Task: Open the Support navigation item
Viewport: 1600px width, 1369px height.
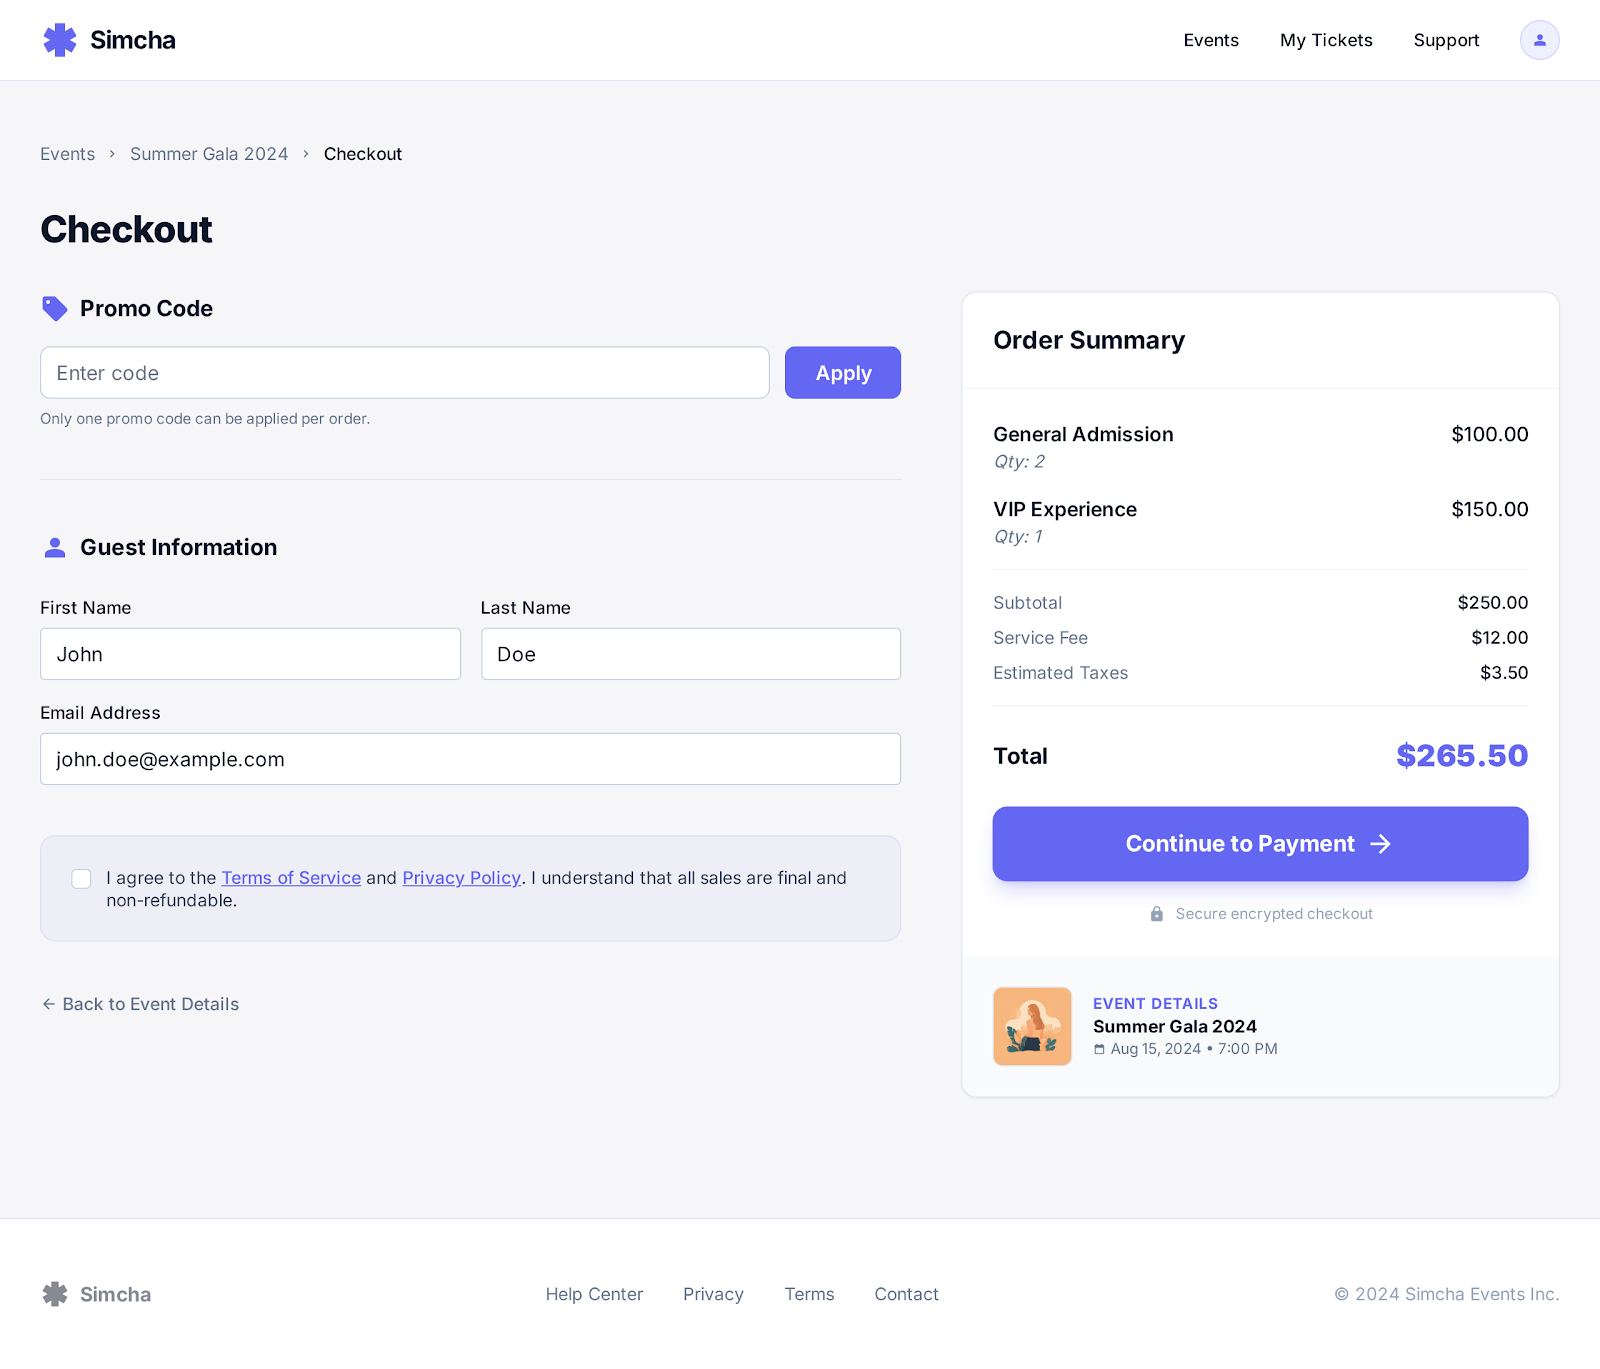Action: coord(1446,40)
